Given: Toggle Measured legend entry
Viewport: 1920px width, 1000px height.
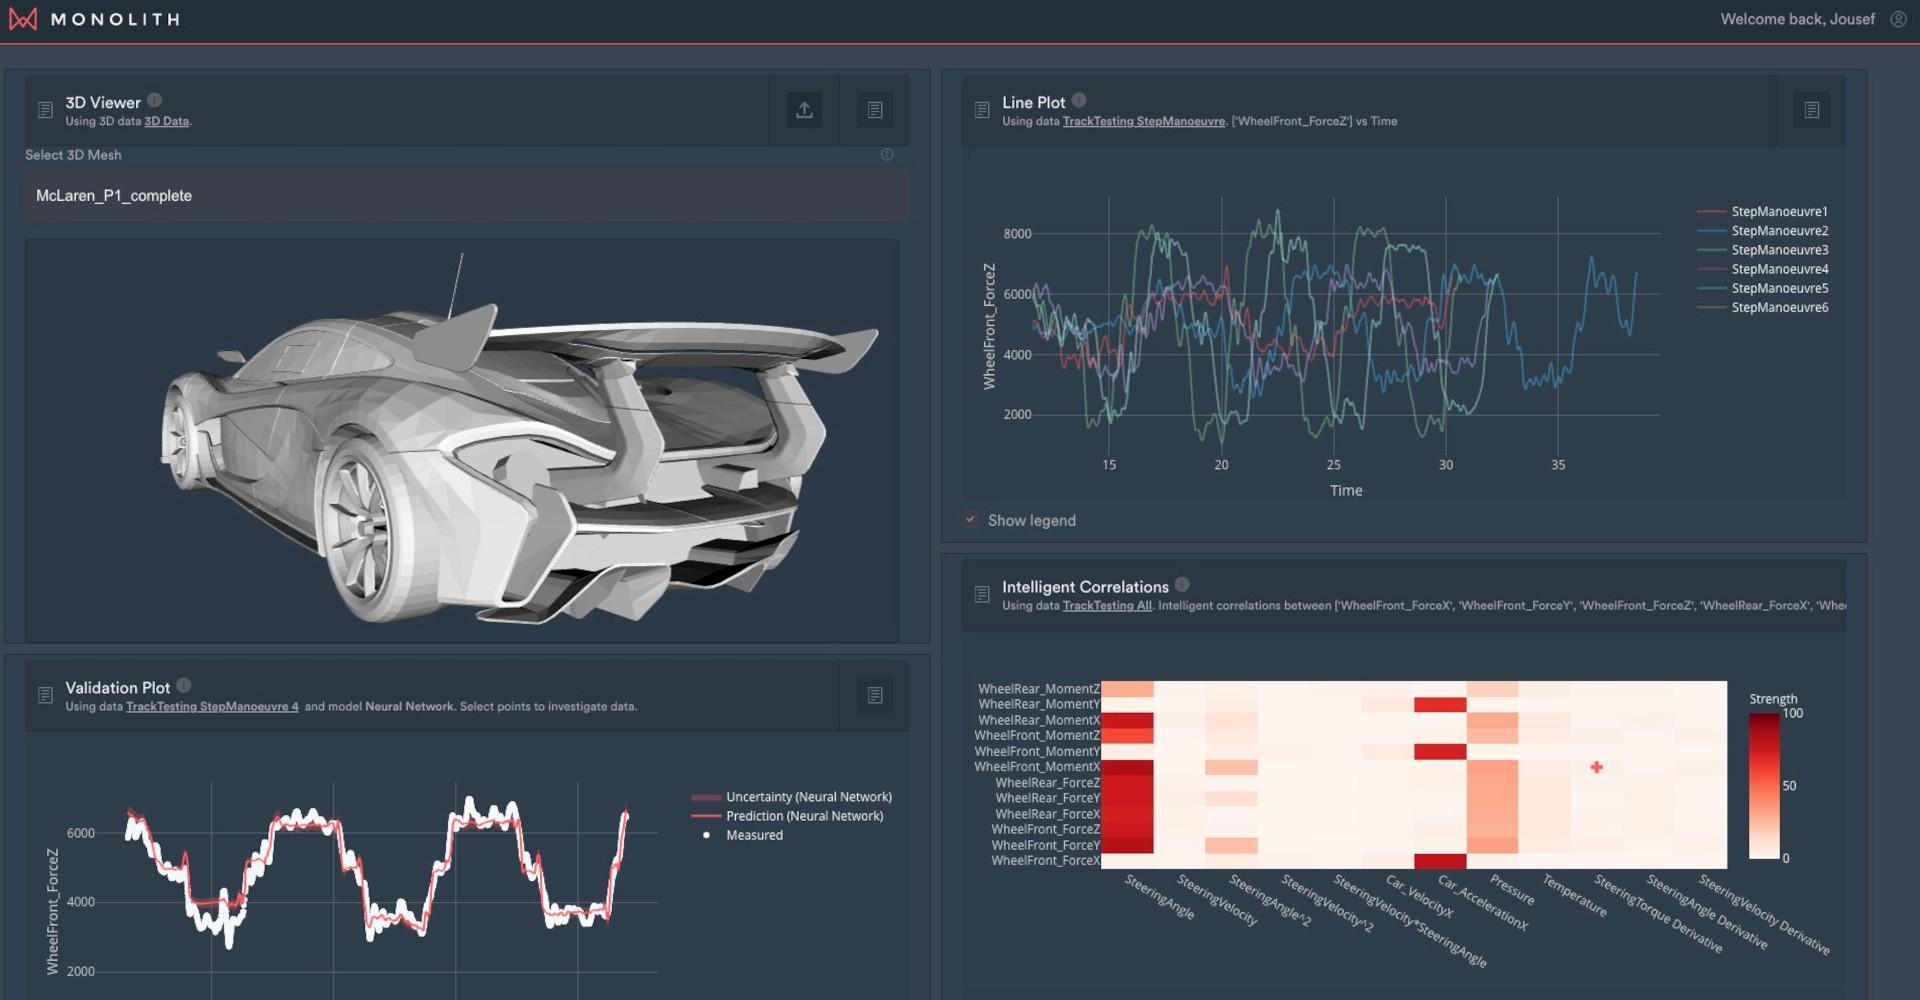Looking at the screenshot, I should pos(742,835).
